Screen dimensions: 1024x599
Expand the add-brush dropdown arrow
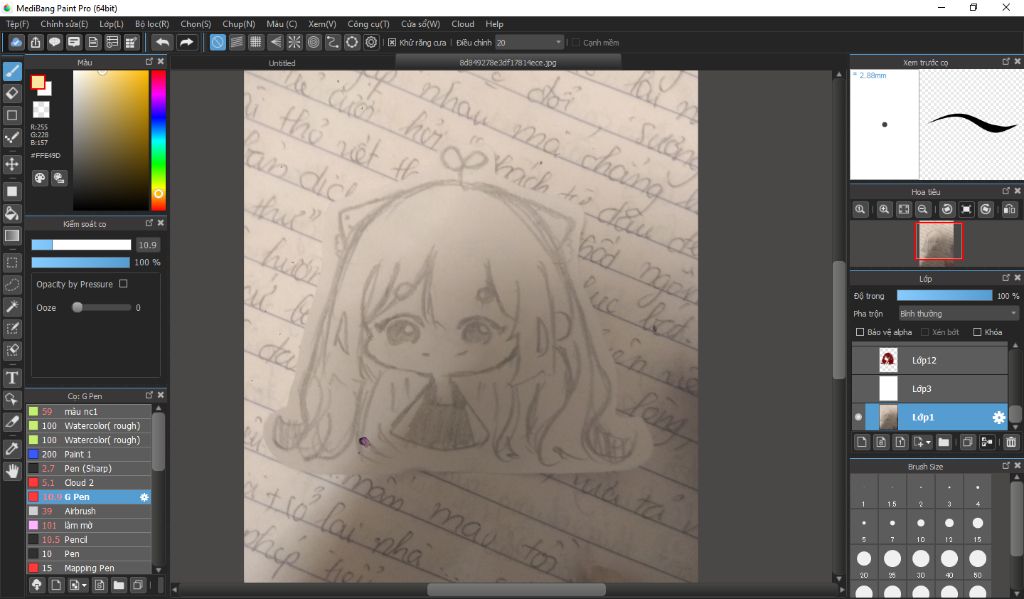(84, 585)
